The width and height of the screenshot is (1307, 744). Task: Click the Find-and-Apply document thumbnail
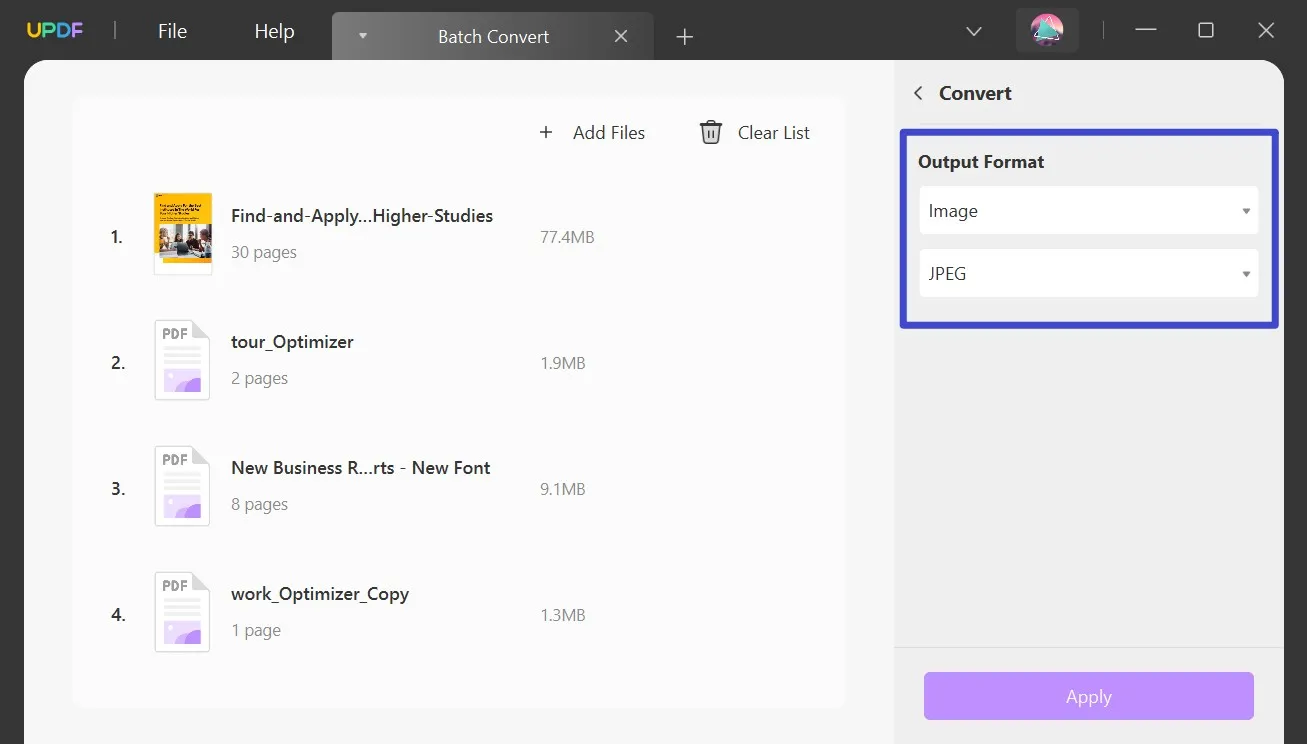point(182,233)
